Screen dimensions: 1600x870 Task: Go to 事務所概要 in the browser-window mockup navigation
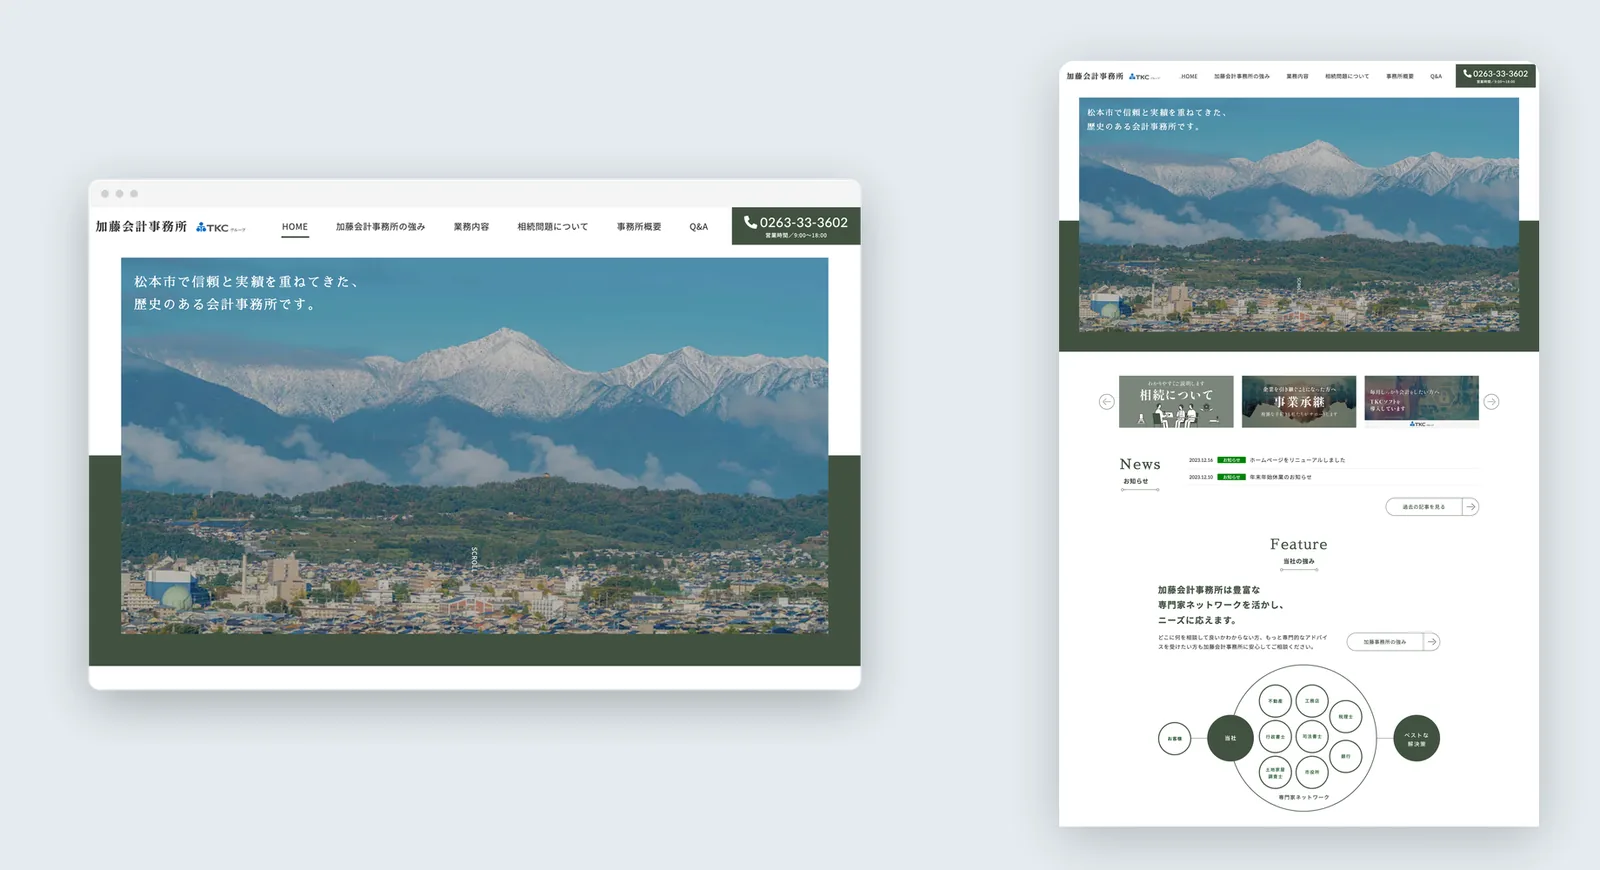coord(639,227)
